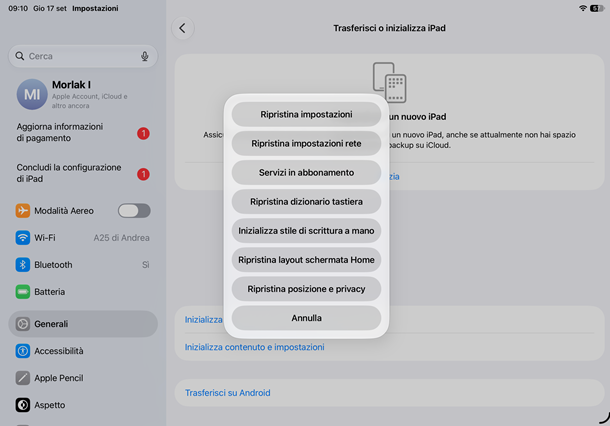Choose Ripristina dizionario tastiera
Screen dimensions: 610x426
(306, 202)
